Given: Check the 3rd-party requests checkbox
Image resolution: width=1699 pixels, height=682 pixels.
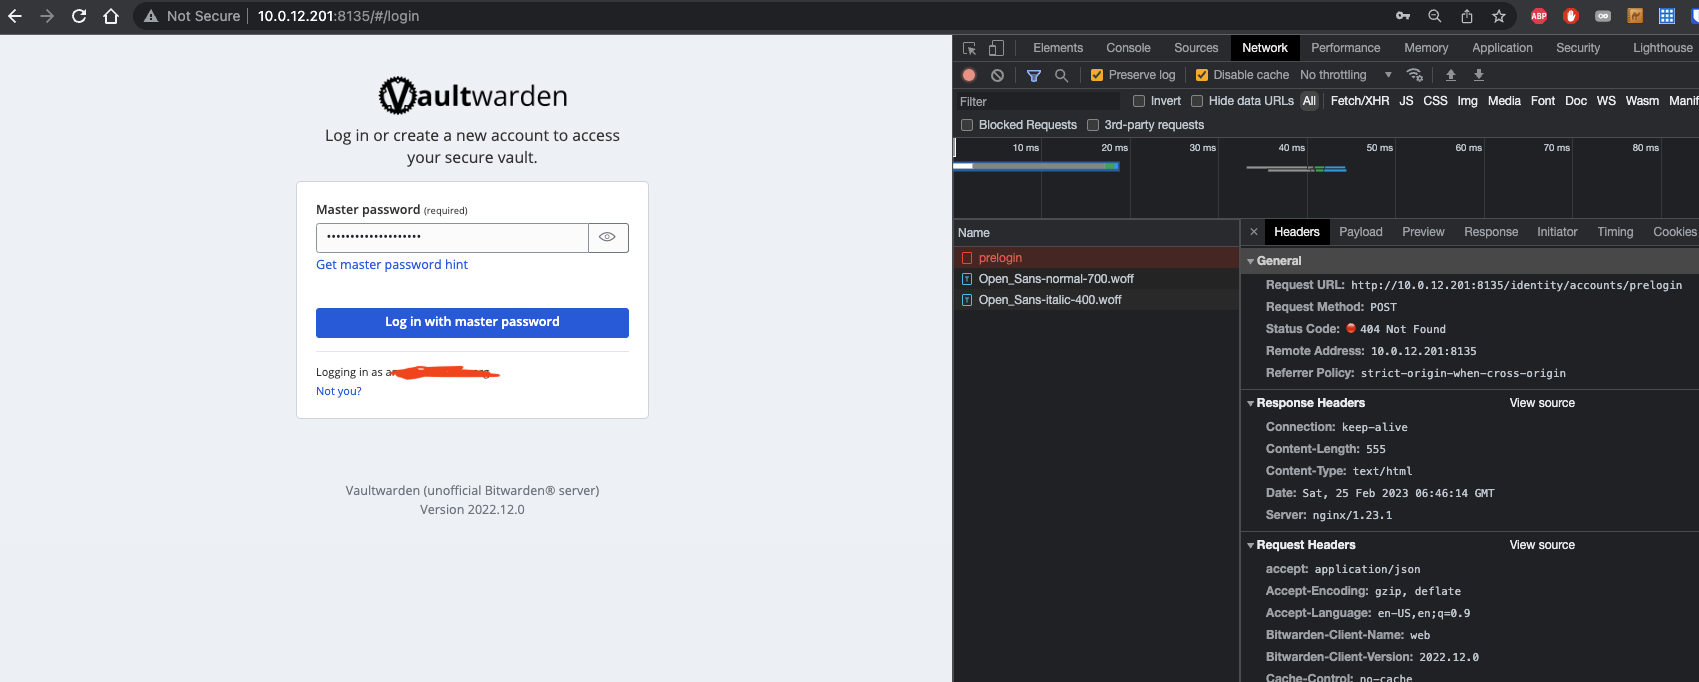Looking at the screenshot, I should point(1093,125).
